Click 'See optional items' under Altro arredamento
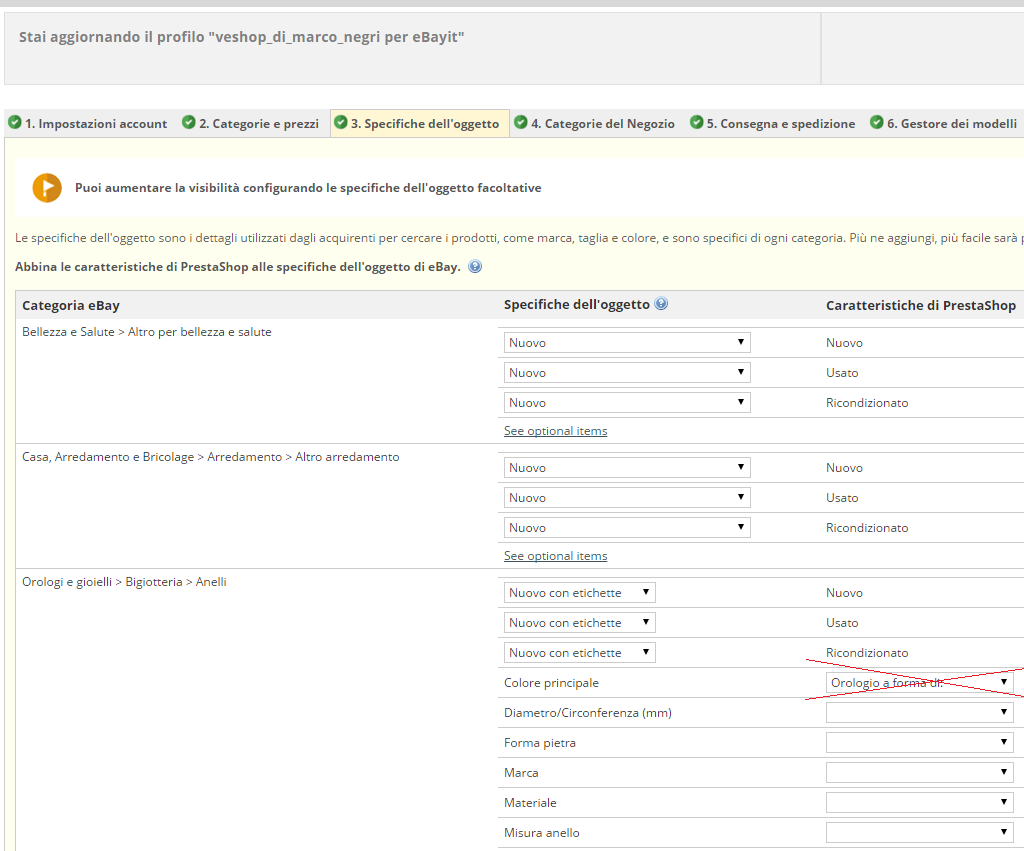Screen dimensions: 1024x851 click(556, 556)
